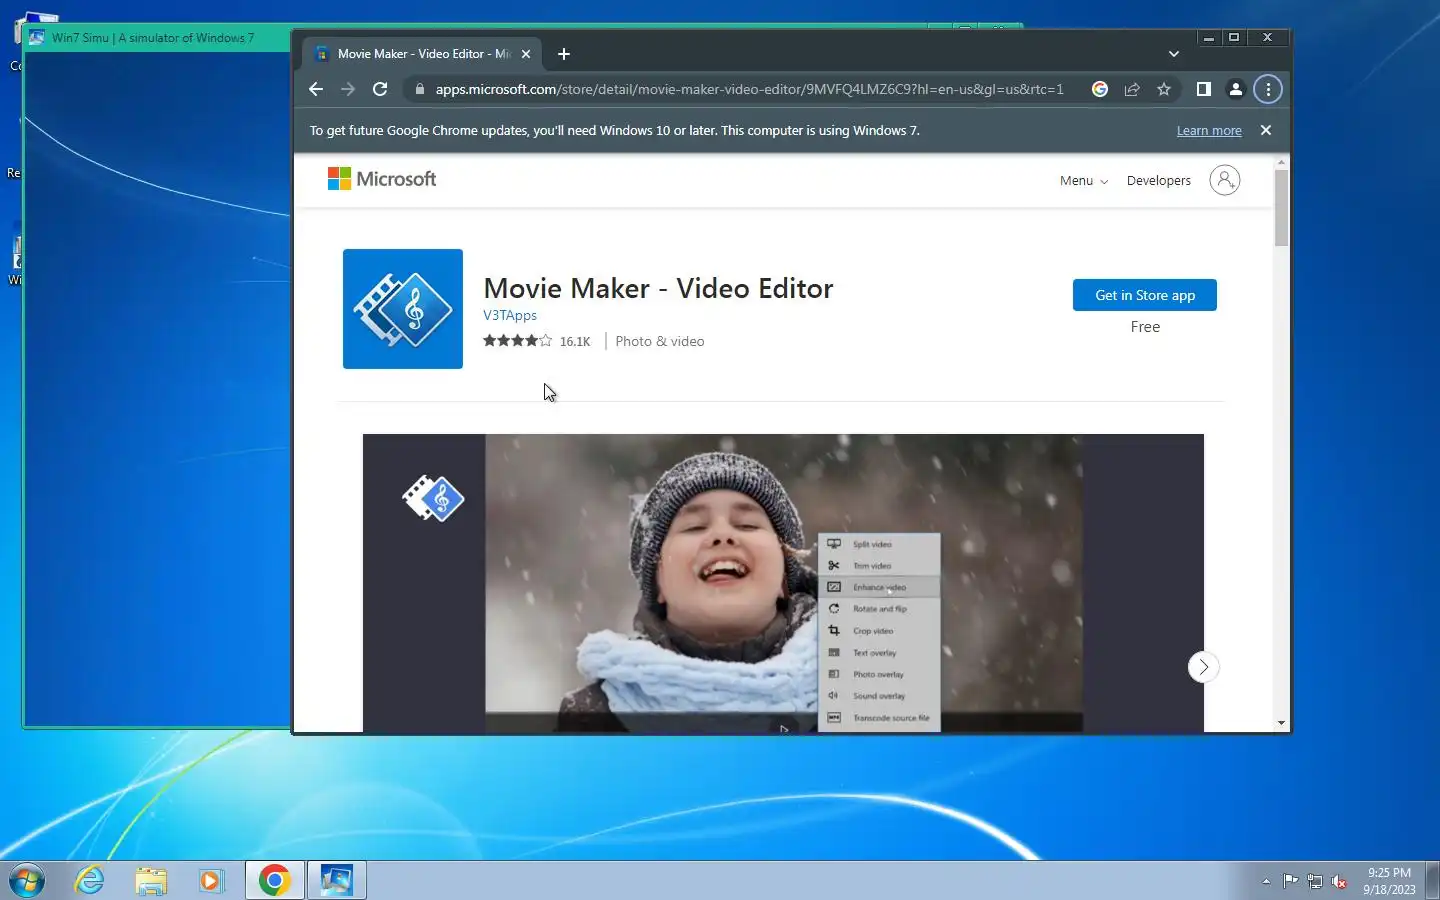This screenshot has height=900, width=1440.
Task: Expand the Menu dropdown
Action: (x=1084, y=181)
